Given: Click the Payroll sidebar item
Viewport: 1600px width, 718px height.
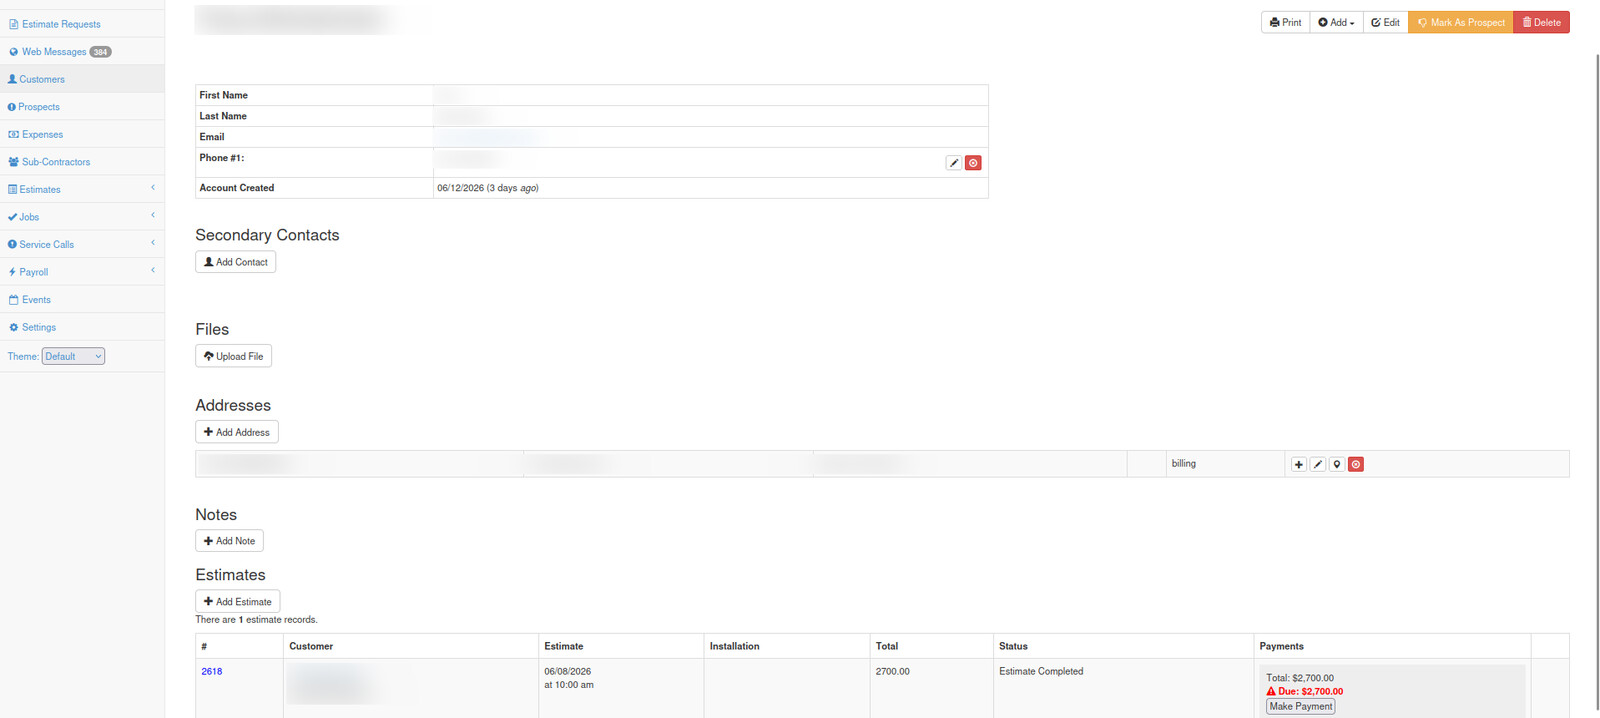Looking at the screenshot, I should [34, 272].
